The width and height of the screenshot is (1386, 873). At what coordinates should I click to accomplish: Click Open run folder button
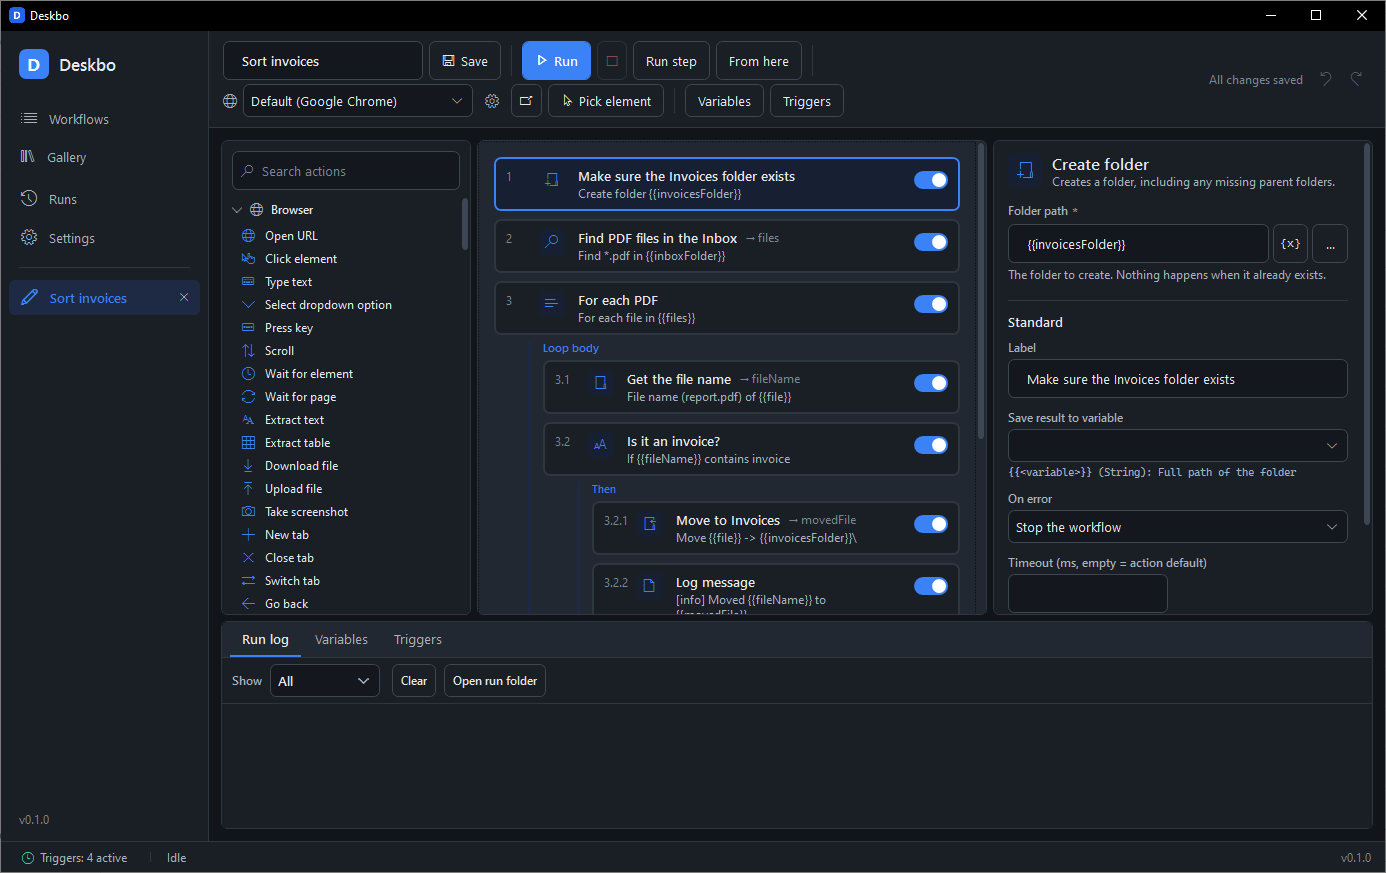495,681
